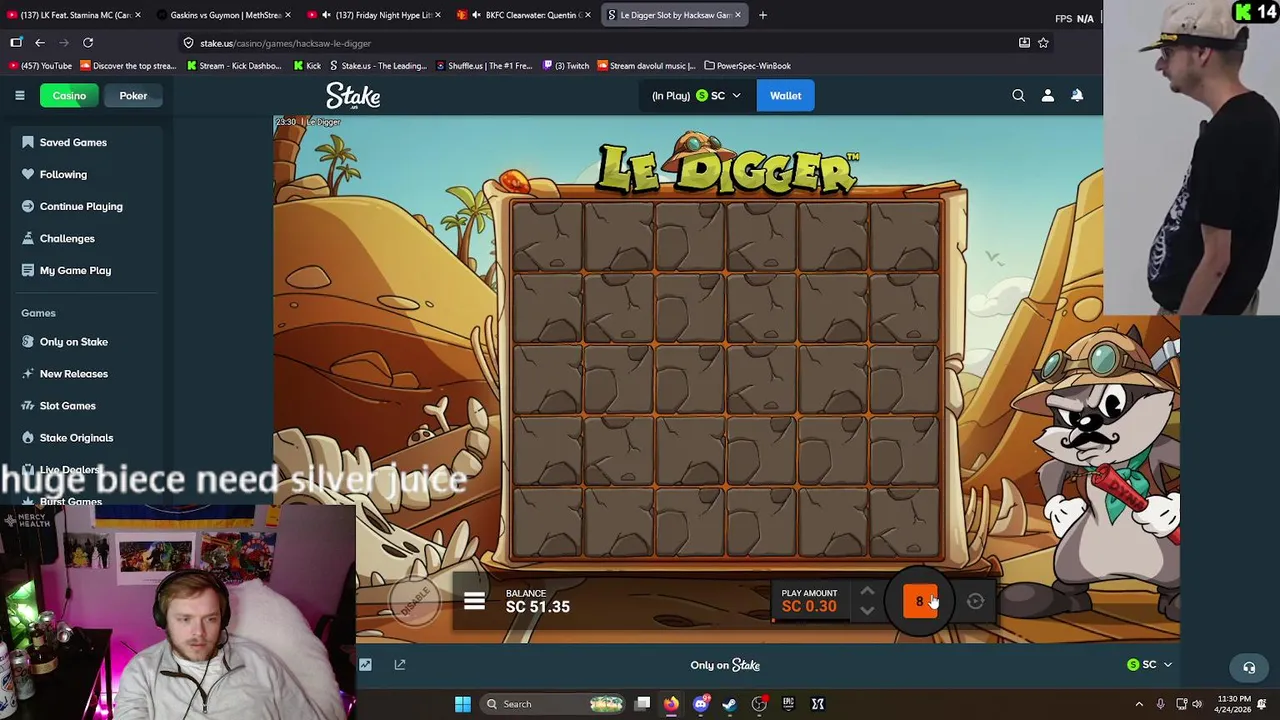Click the DISABLE round stamp button
The height and width of the screenshot is (720, 1280).
coord(414,600)
